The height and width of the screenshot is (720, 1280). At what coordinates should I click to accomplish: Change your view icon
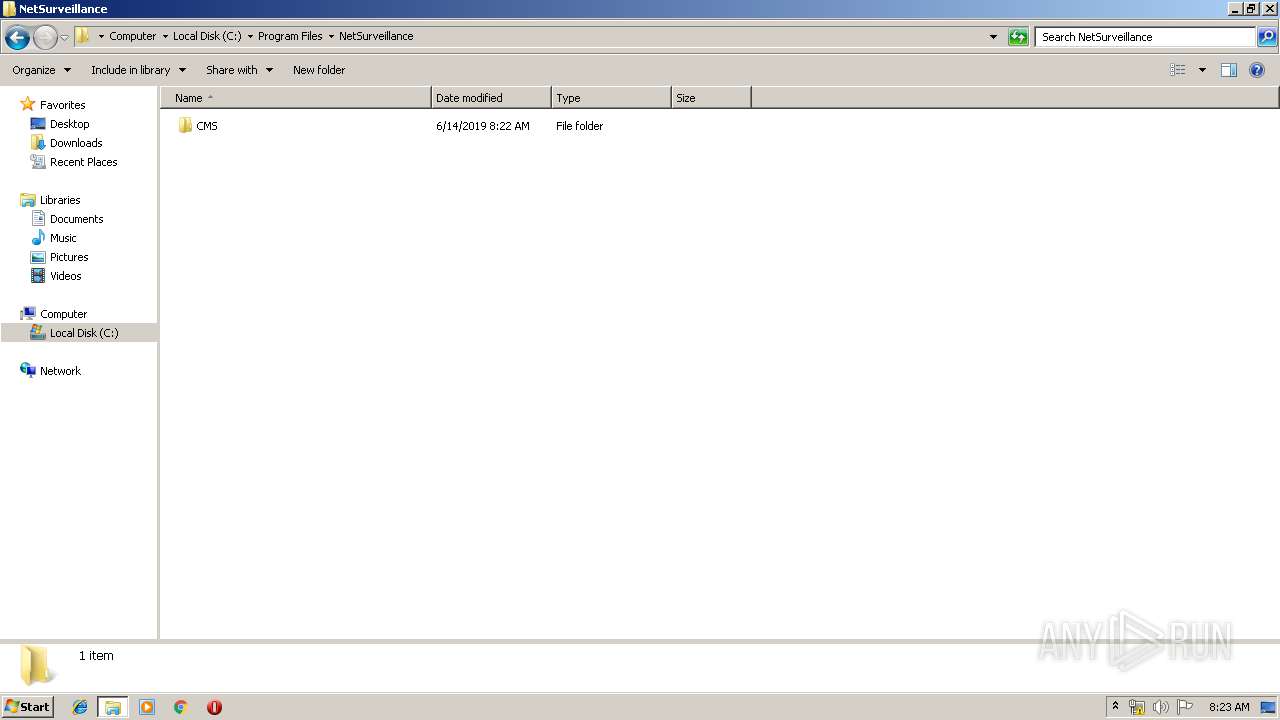click(1178, 70)
